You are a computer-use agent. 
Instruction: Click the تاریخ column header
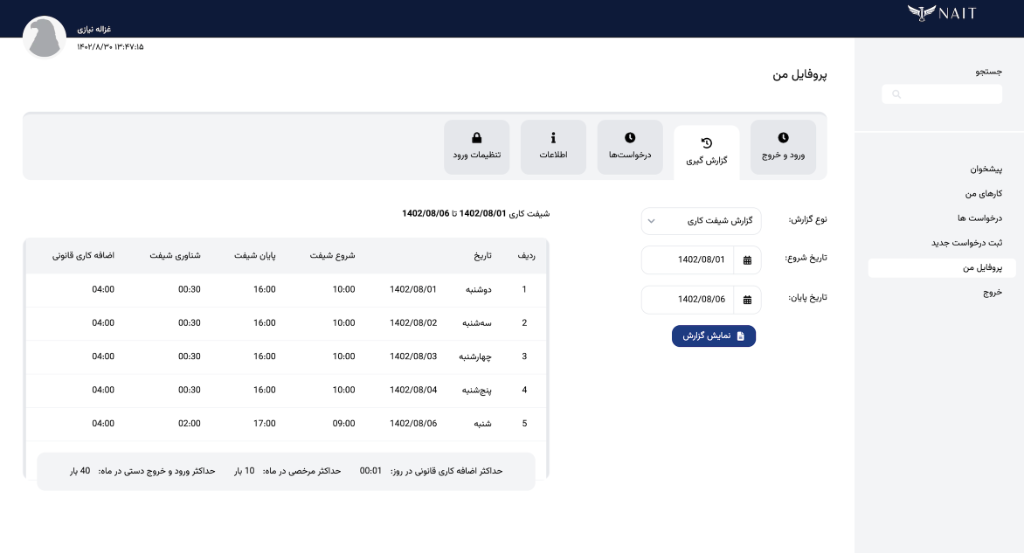pos(483,256)
